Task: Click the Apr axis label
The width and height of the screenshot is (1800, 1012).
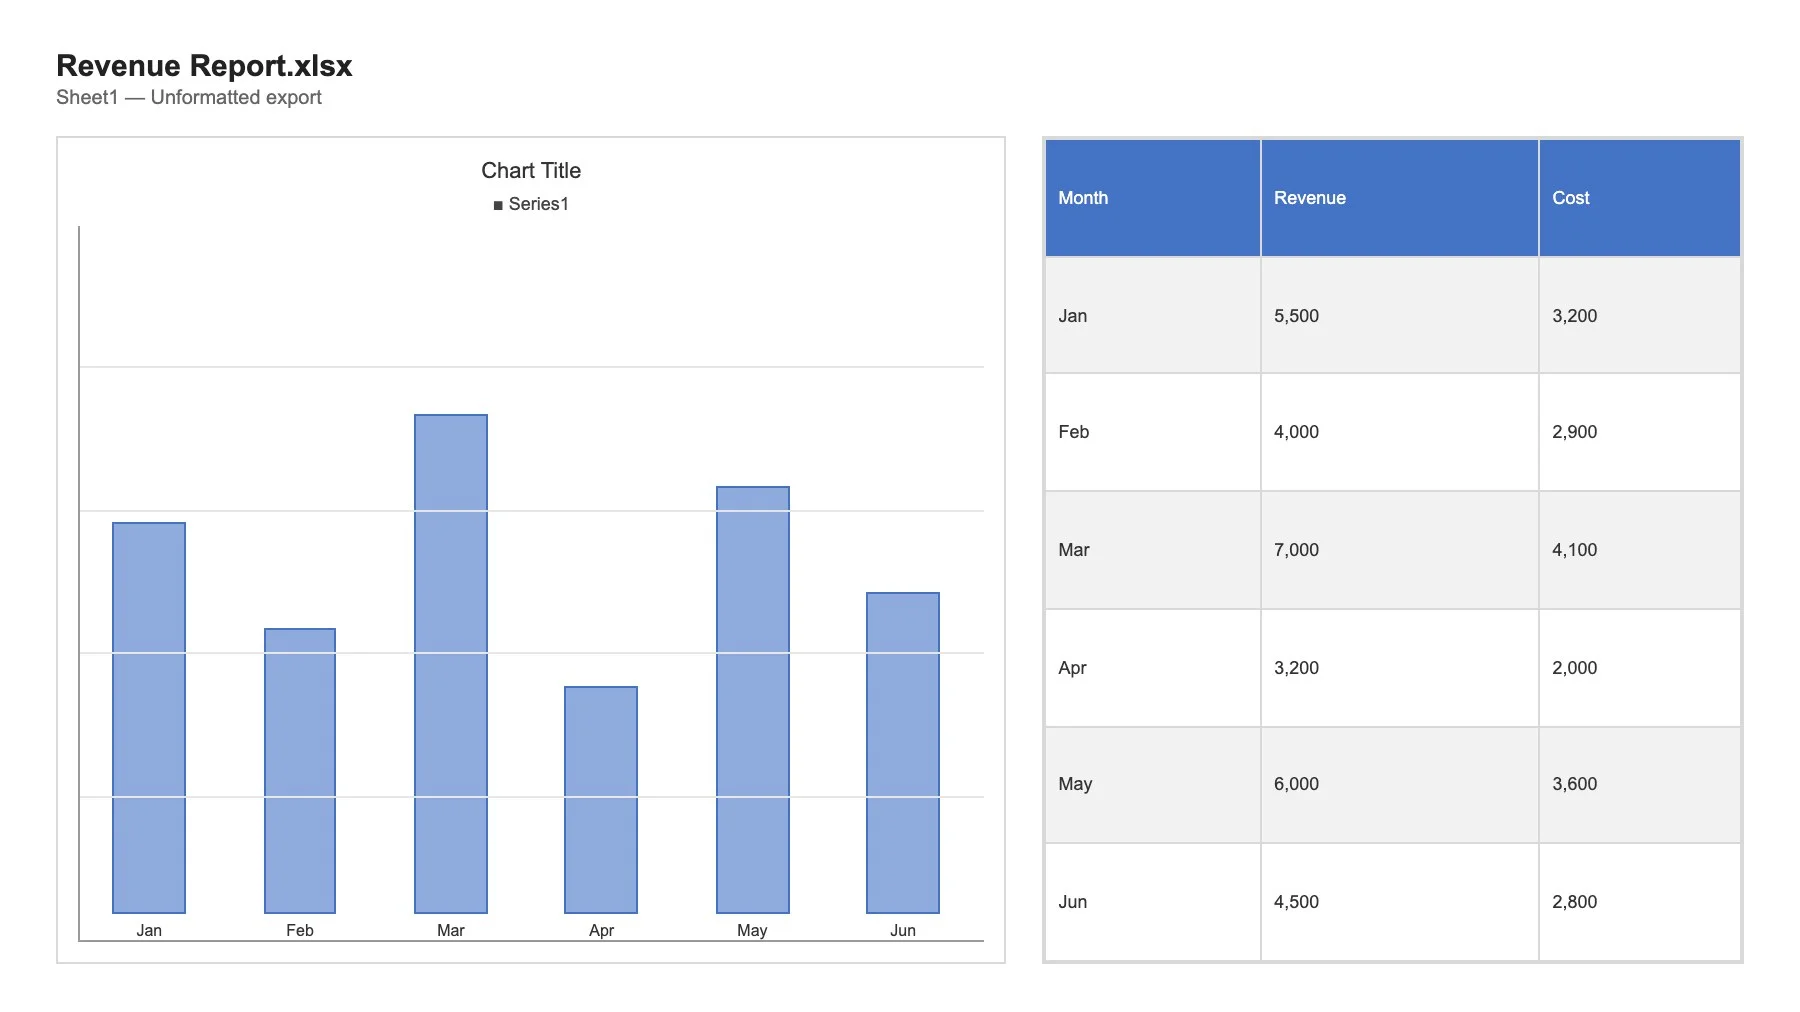Action: click(601, 930)
